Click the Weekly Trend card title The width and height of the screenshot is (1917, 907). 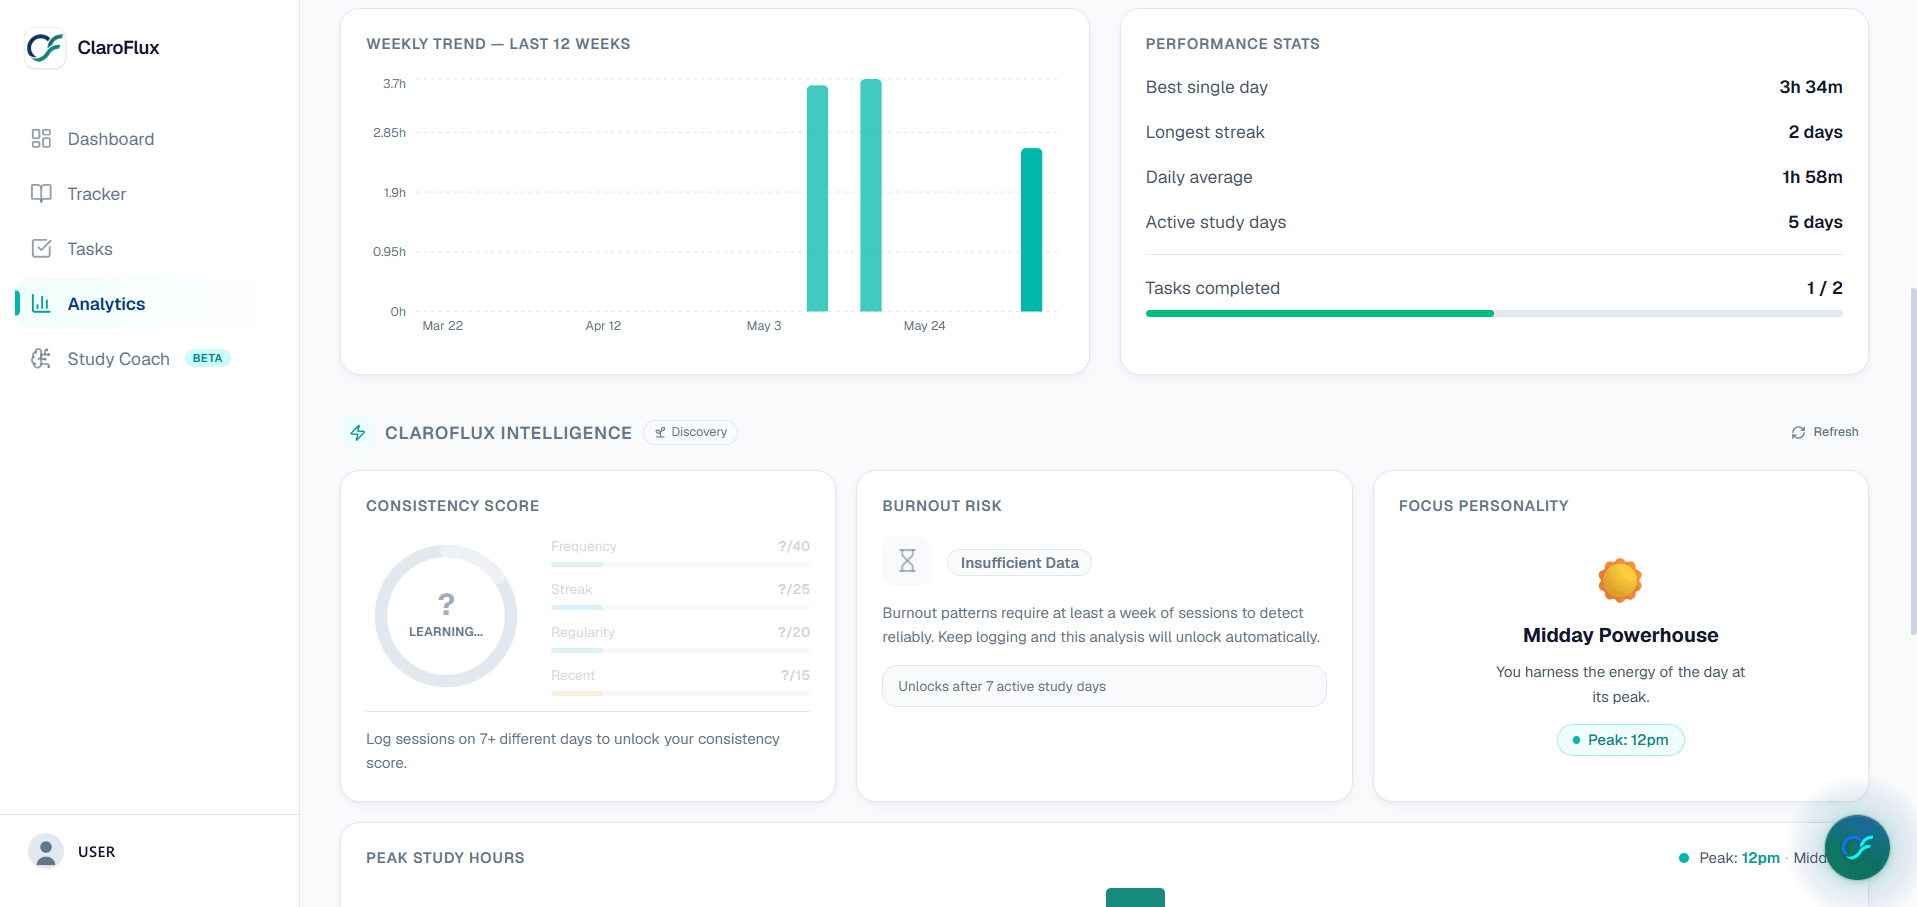[x=498, y=44]
